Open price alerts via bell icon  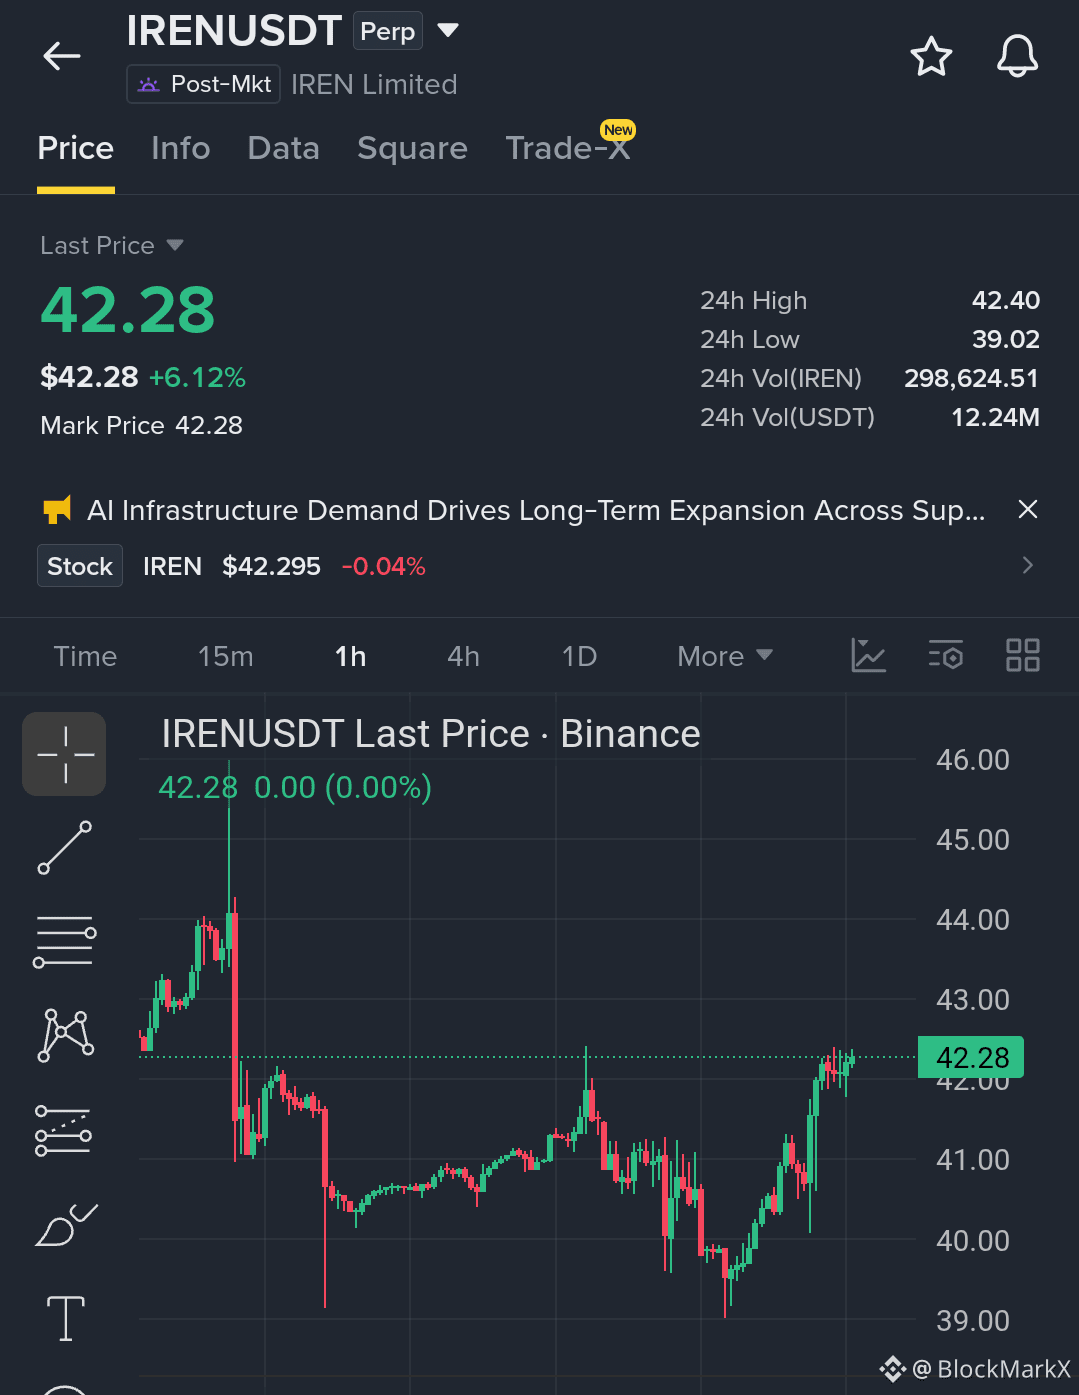pyautogui.click(x=1017, y=56)
